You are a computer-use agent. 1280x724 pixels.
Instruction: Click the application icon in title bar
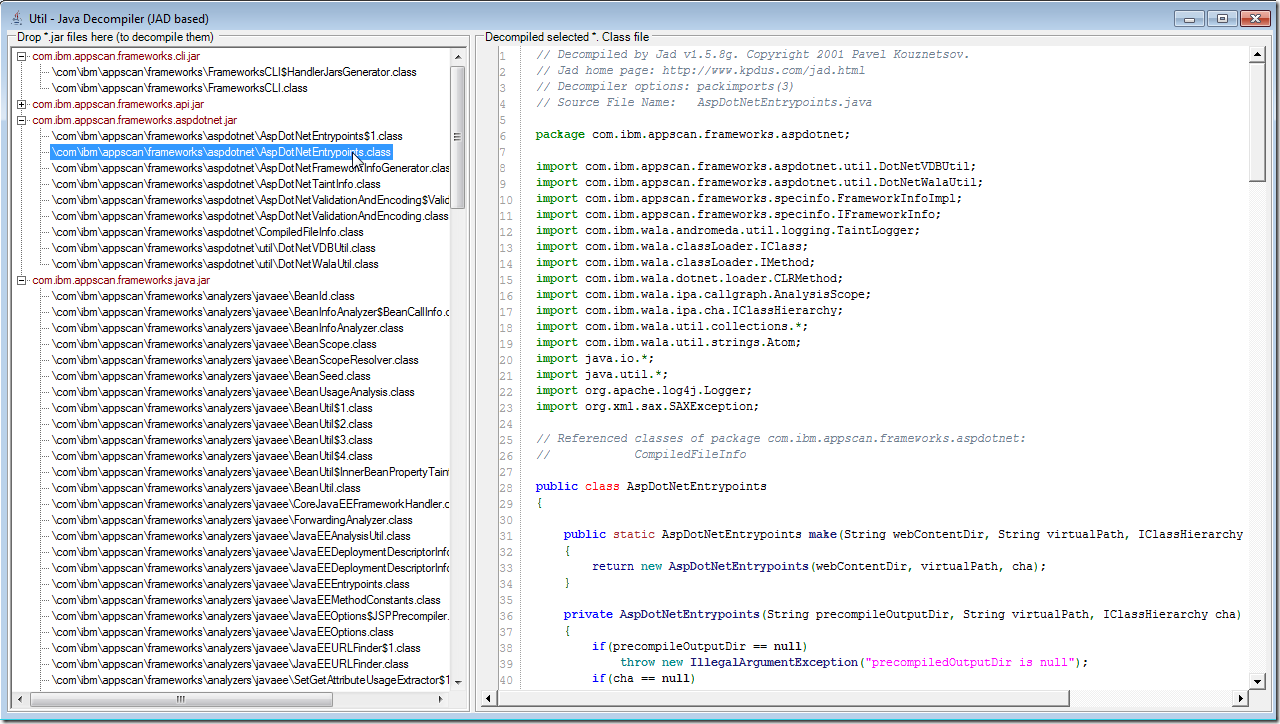point(16,18)
